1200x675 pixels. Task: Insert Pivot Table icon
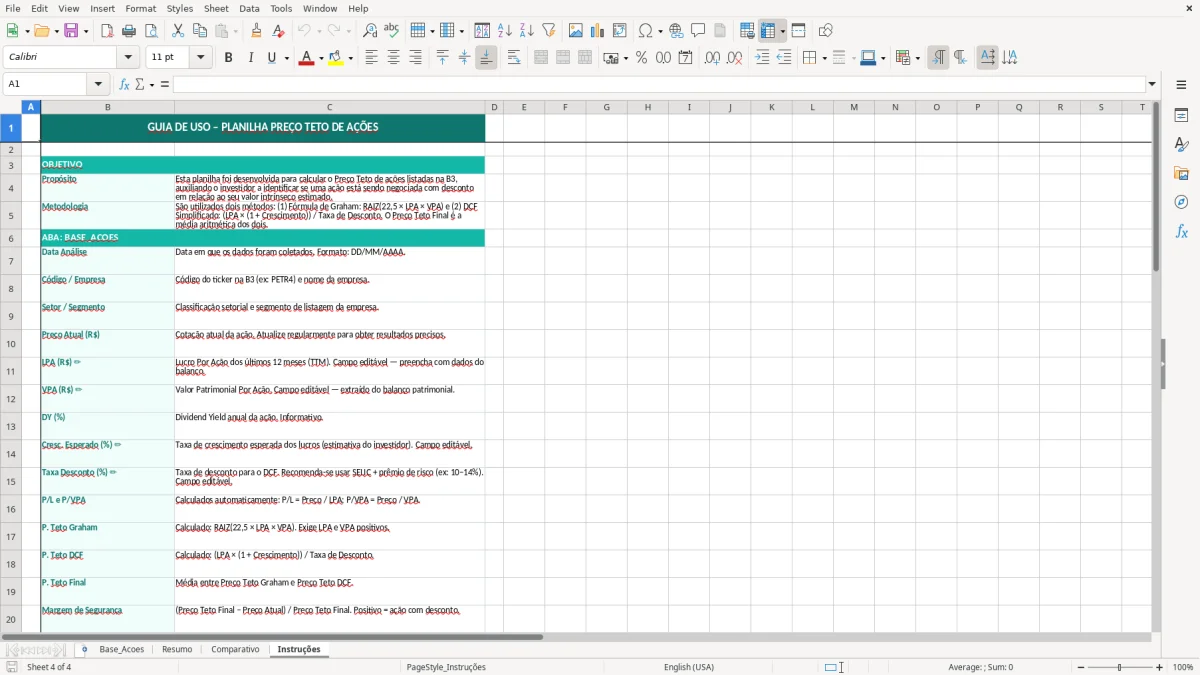(x=620, y=31)
